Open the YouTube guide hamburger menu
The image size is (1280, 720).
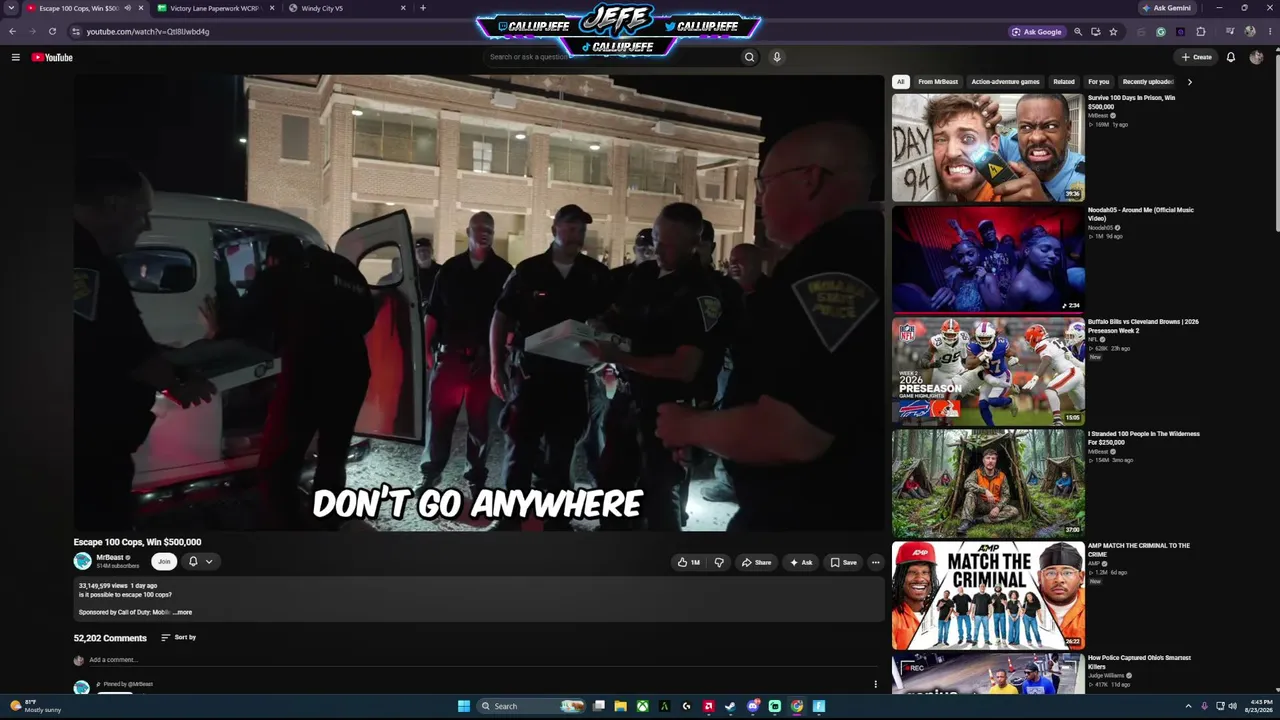(x=15, y=57)
